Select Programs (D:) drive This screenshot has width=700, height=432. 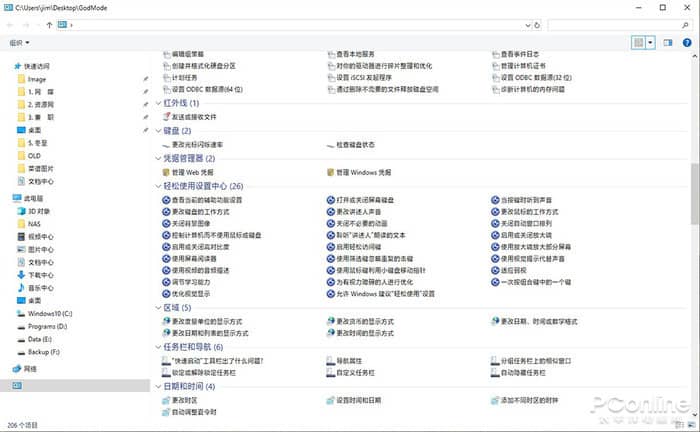pyautogui.click(x=47, y=326)
